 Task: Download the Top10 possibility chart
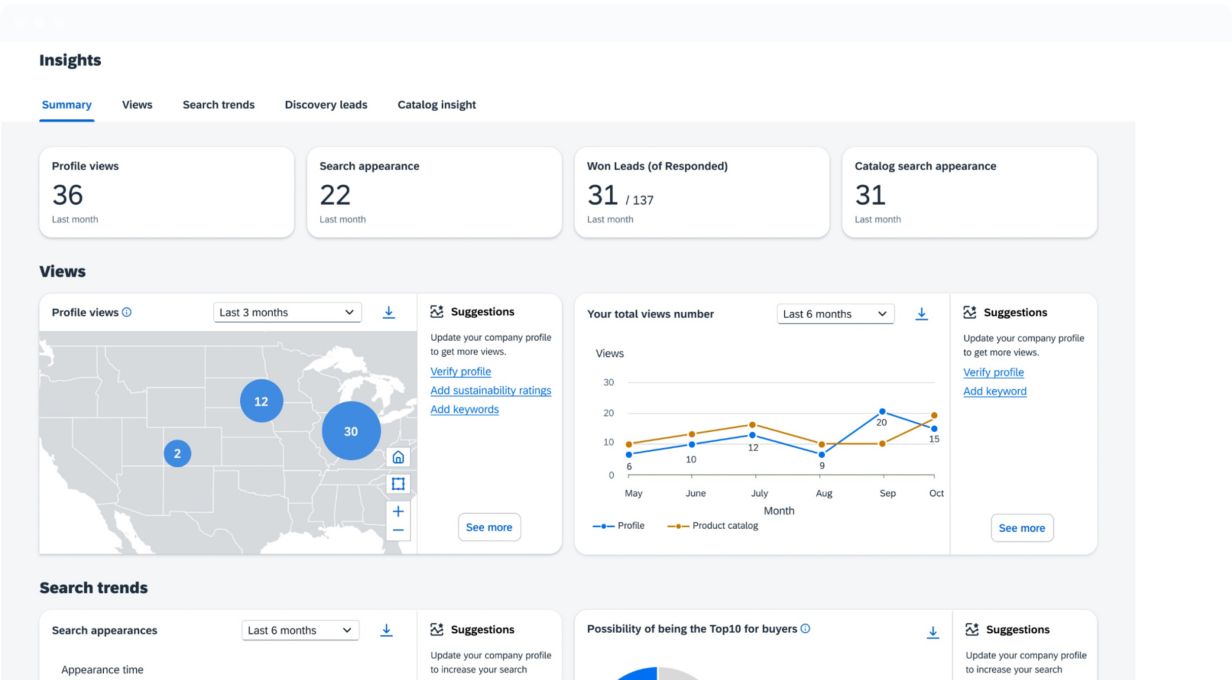[x=932, y=631]
